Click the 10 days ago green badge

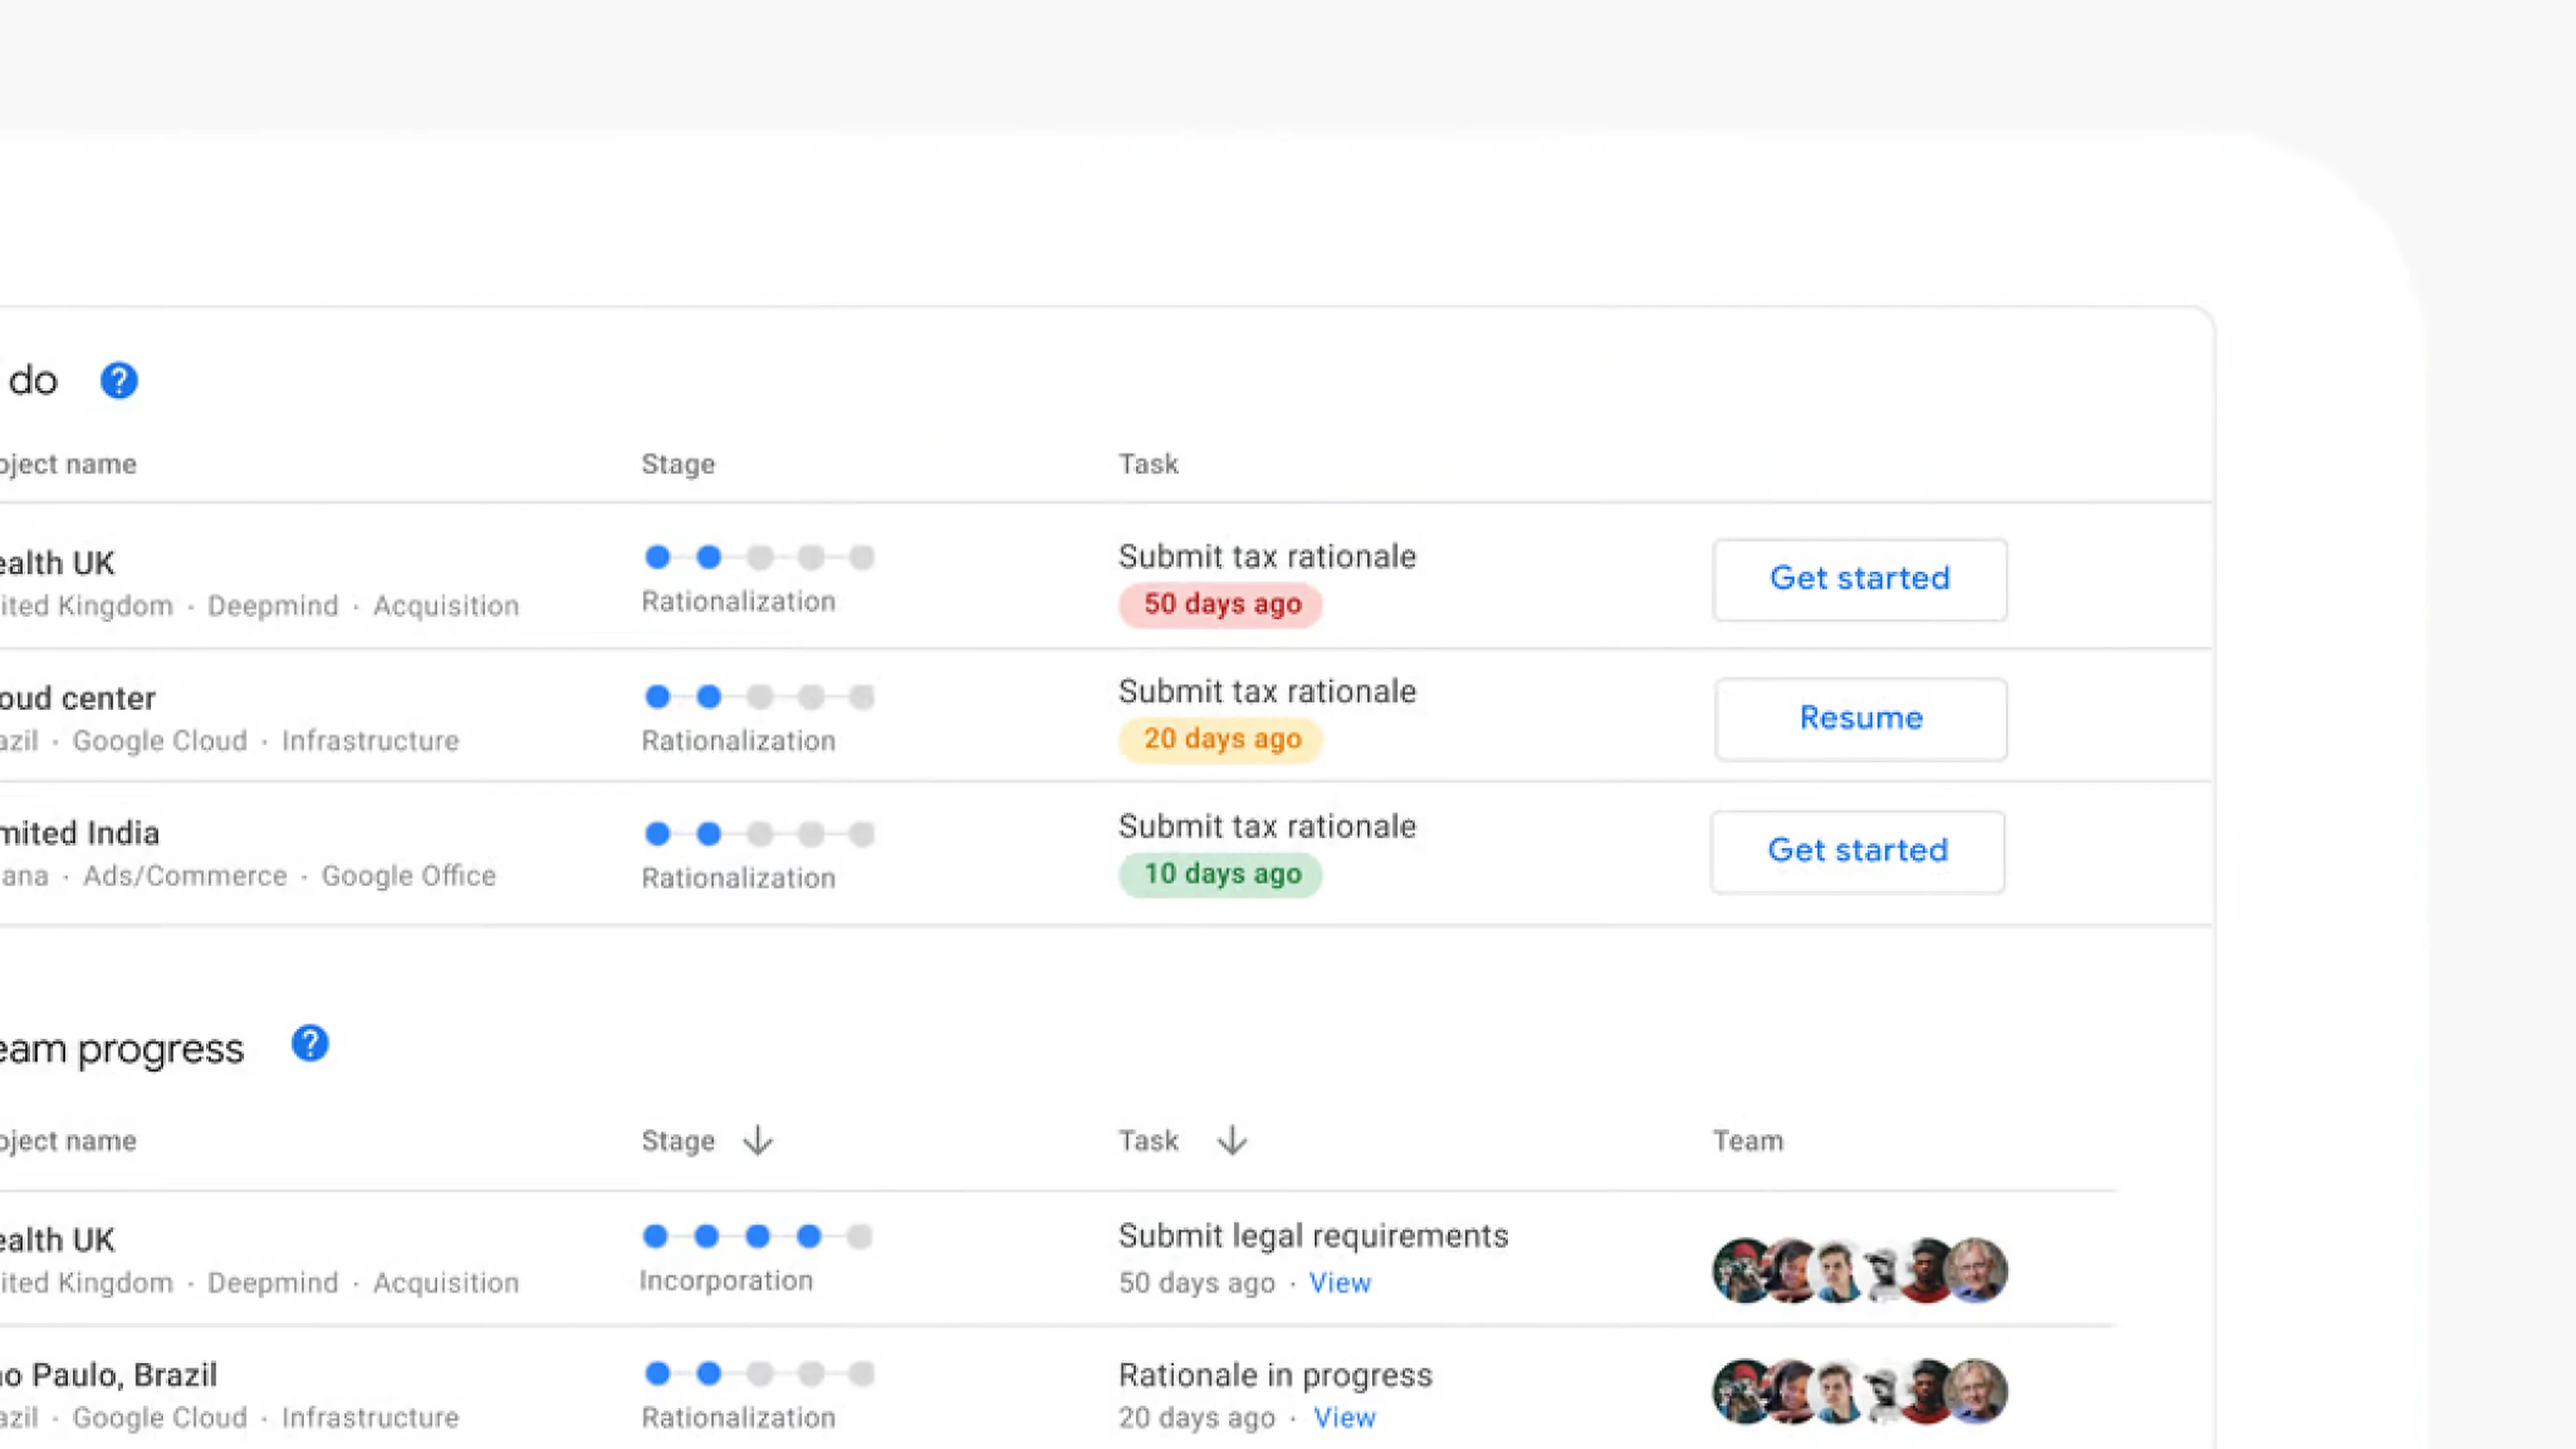1220,874
